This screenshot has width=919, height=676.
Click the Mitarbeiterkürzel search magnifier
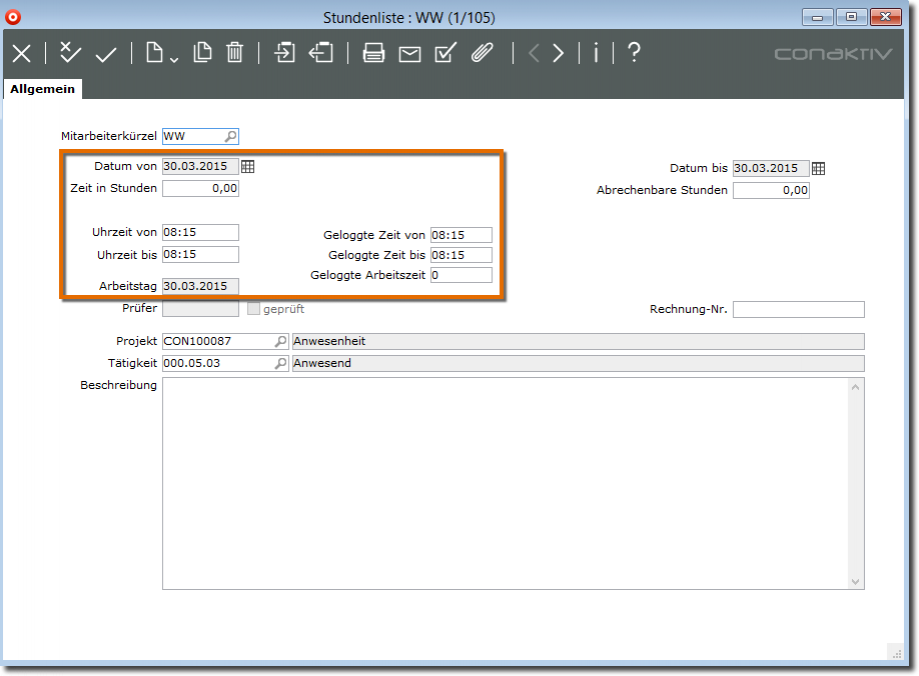[x=231, y=137]
